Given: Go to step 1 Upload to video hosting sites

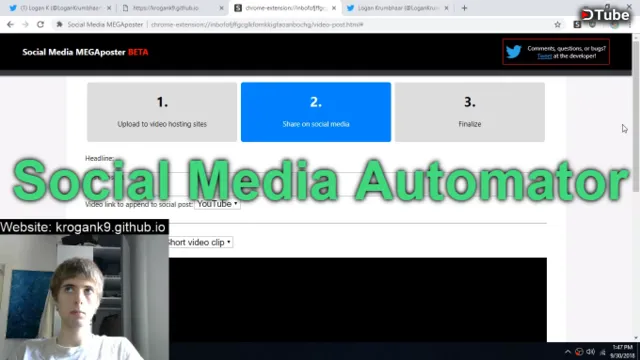Looking at the screenshot, I should click(162, 112).
